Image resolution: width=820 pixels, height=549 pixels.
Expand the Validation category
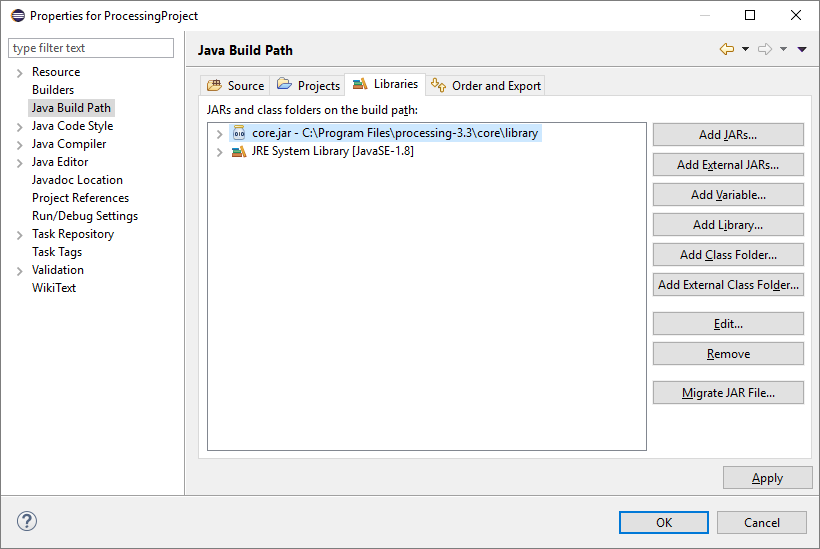pyautogui.click(x=19, y=271)
